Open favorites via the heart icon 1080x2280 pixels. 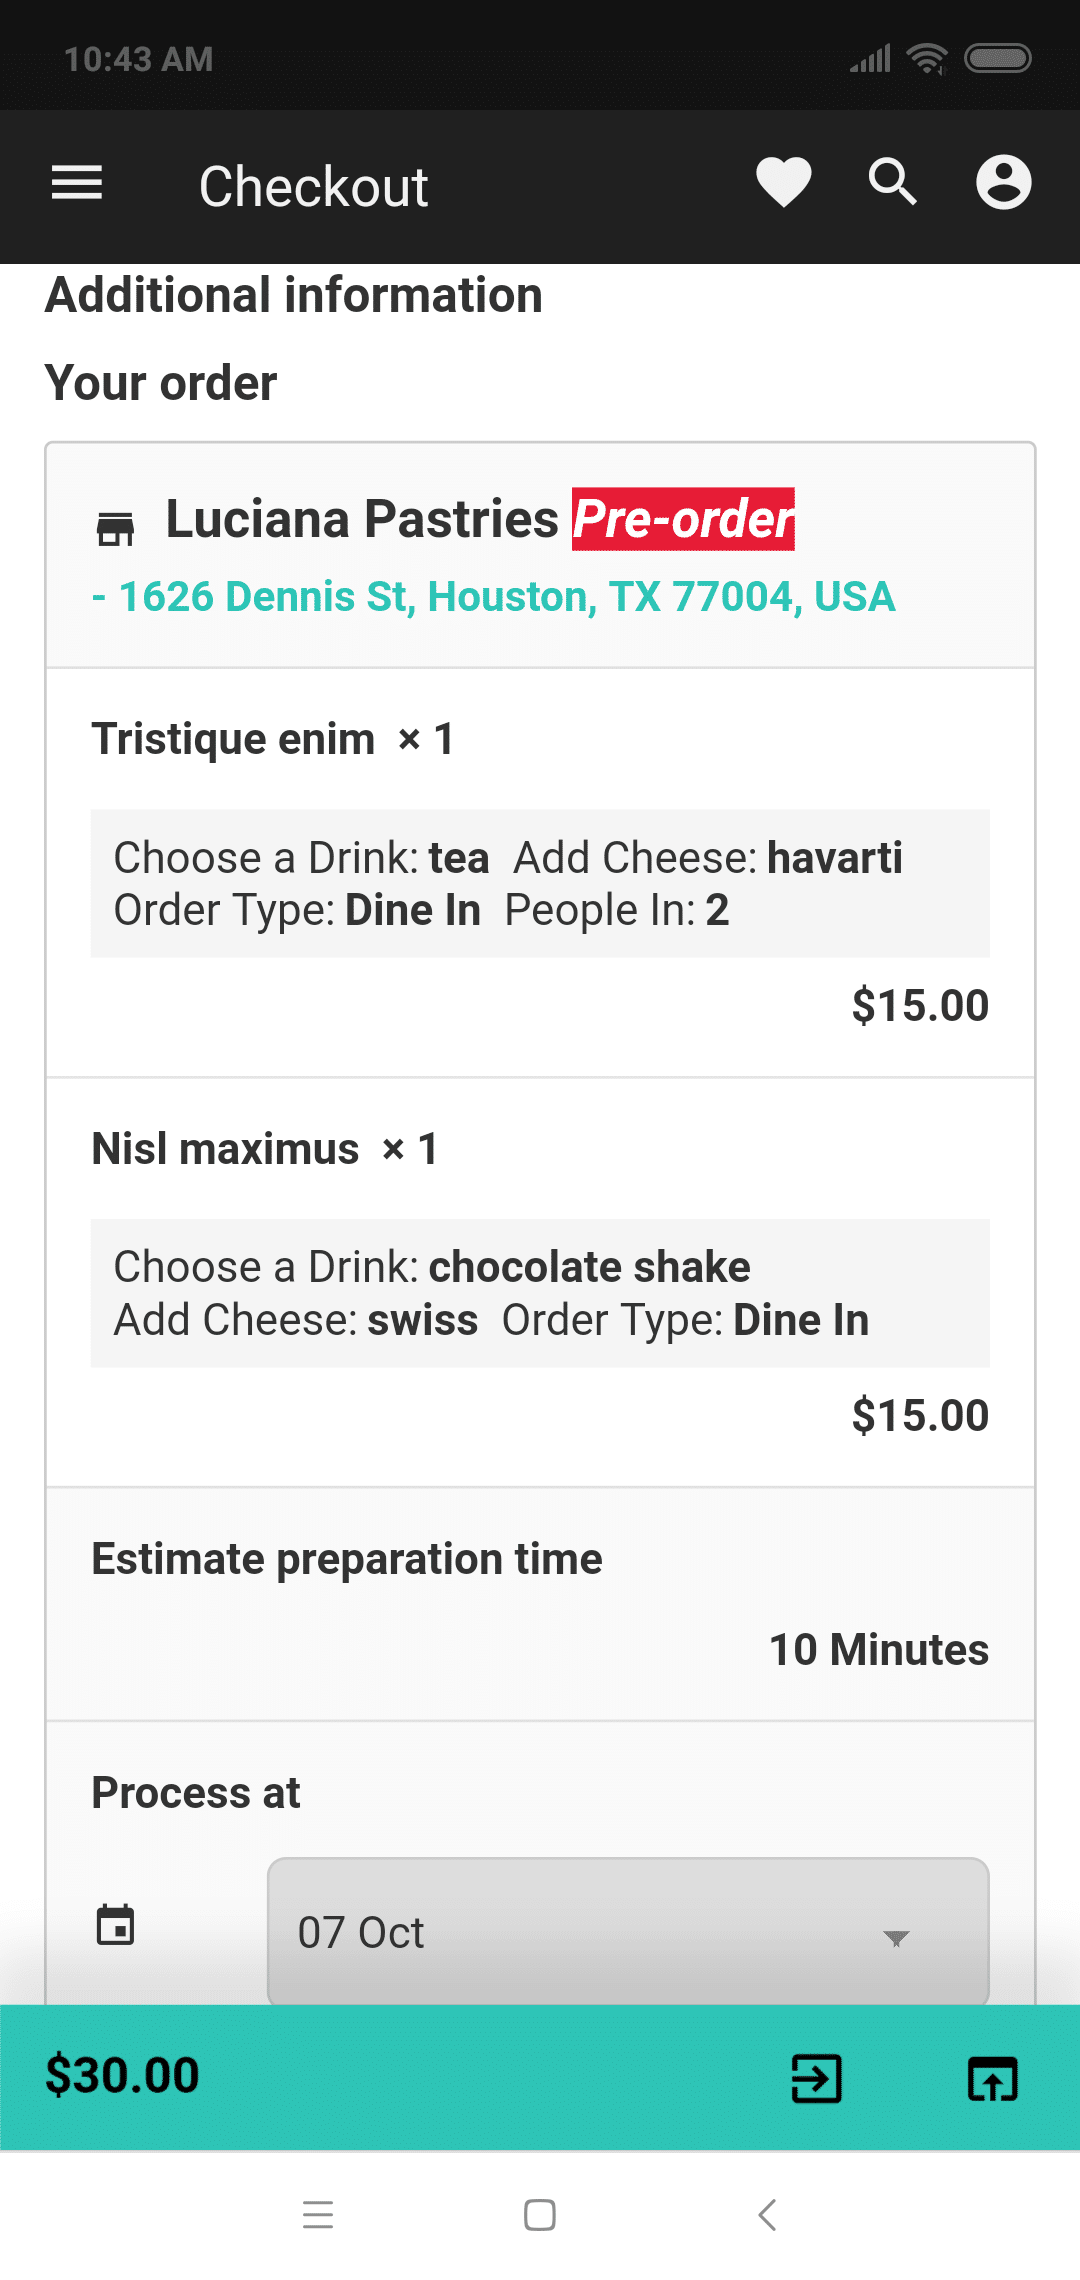[783, 183]
